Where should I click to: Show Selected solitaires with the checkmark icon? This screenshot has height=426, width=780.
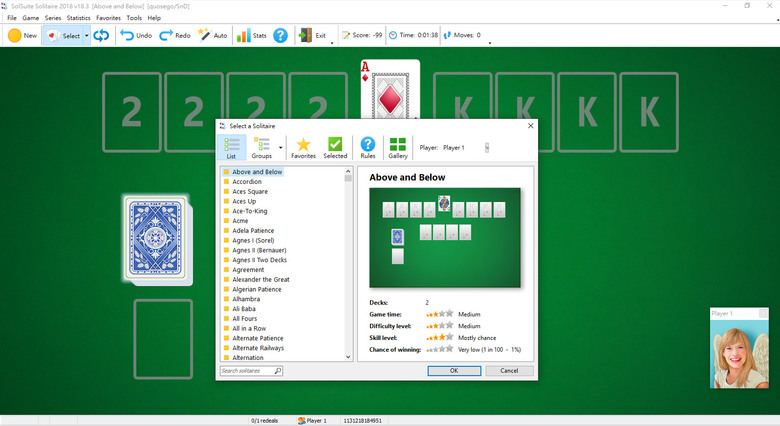point(335,148)
